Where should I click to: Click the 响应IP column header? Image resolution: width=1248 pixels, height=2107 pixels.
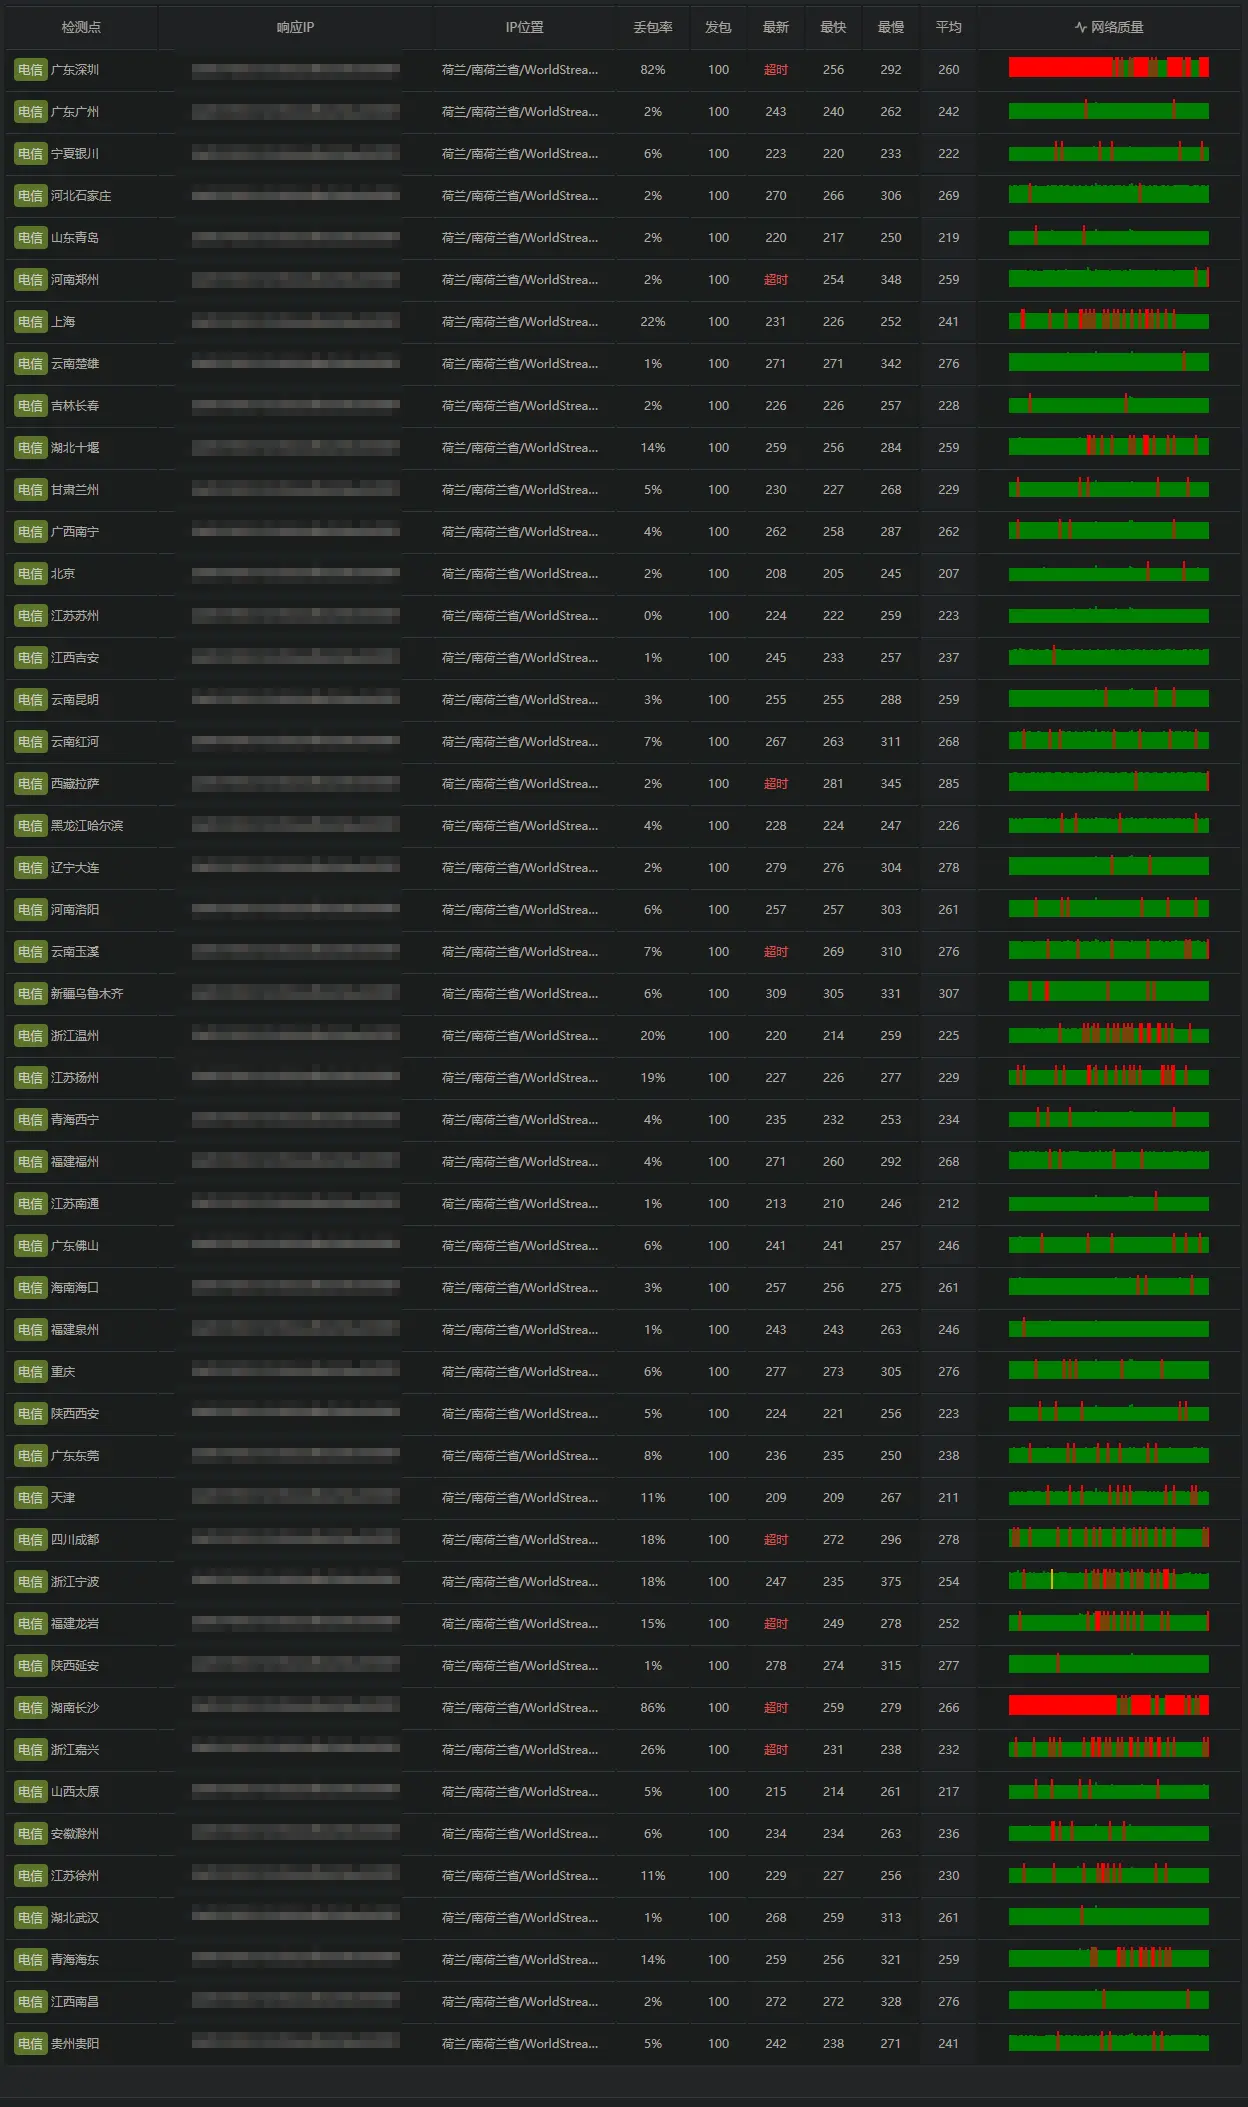(295, 27)
